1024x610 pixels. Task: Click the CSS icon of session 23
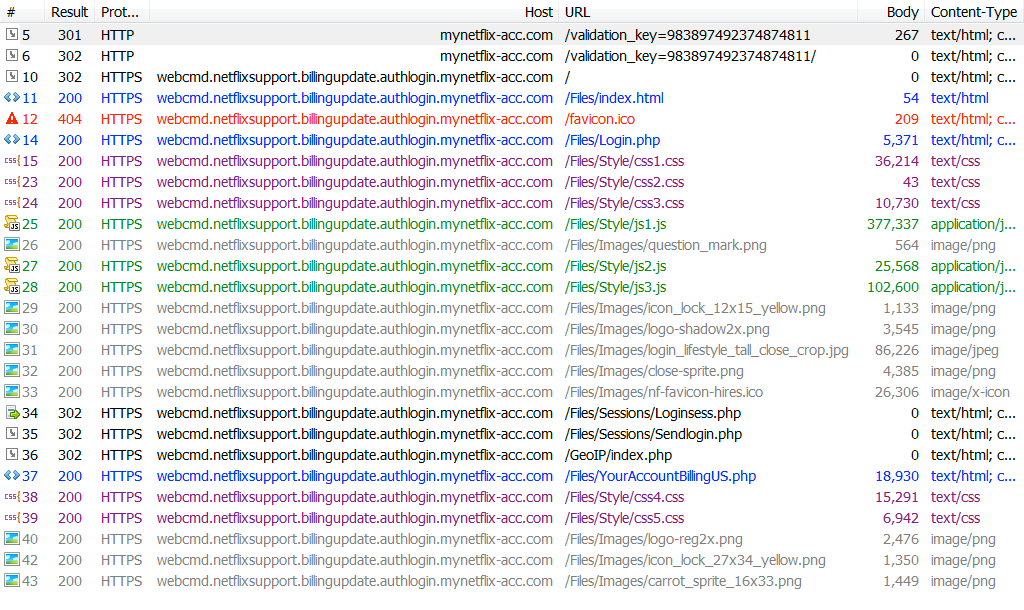tap(12, 181)
